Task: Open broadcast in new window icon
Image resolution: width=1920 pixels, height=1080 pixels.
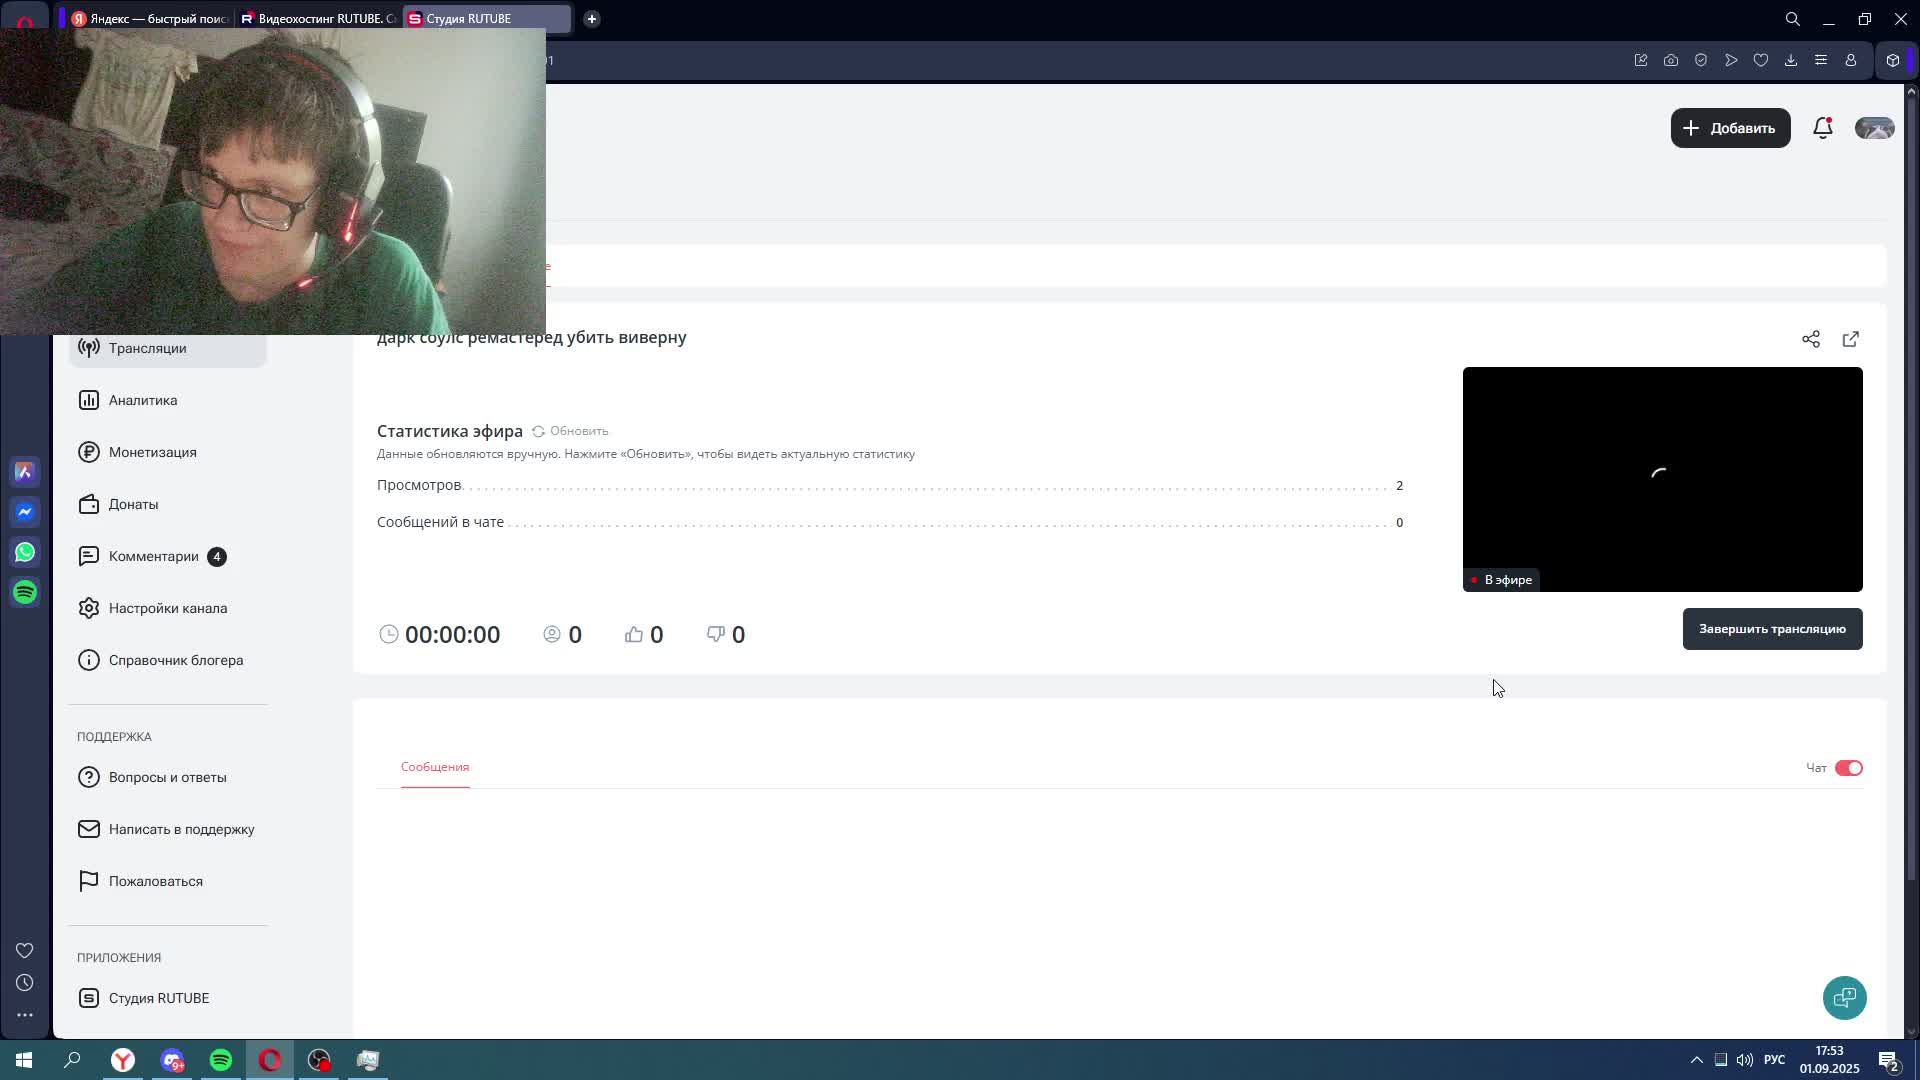Action: tap(1850, 339)
